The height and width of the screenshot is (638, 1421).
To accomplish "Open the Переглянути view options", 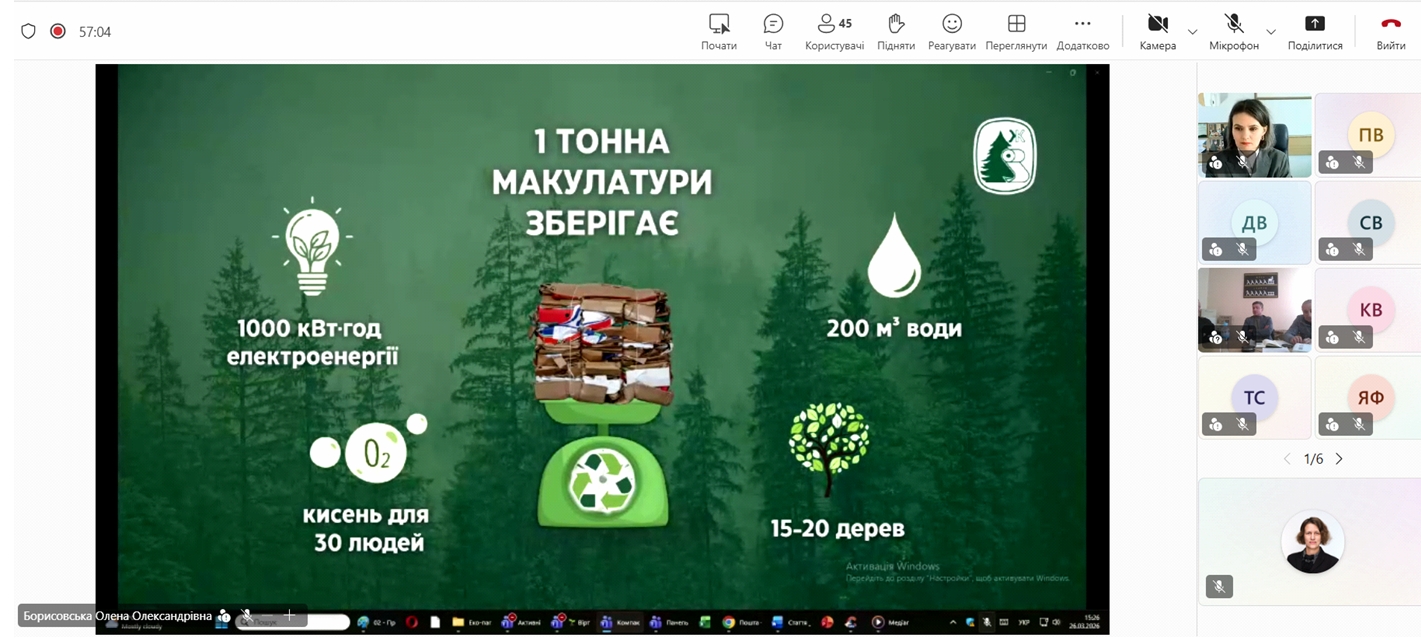I will tap(1016, 32).
